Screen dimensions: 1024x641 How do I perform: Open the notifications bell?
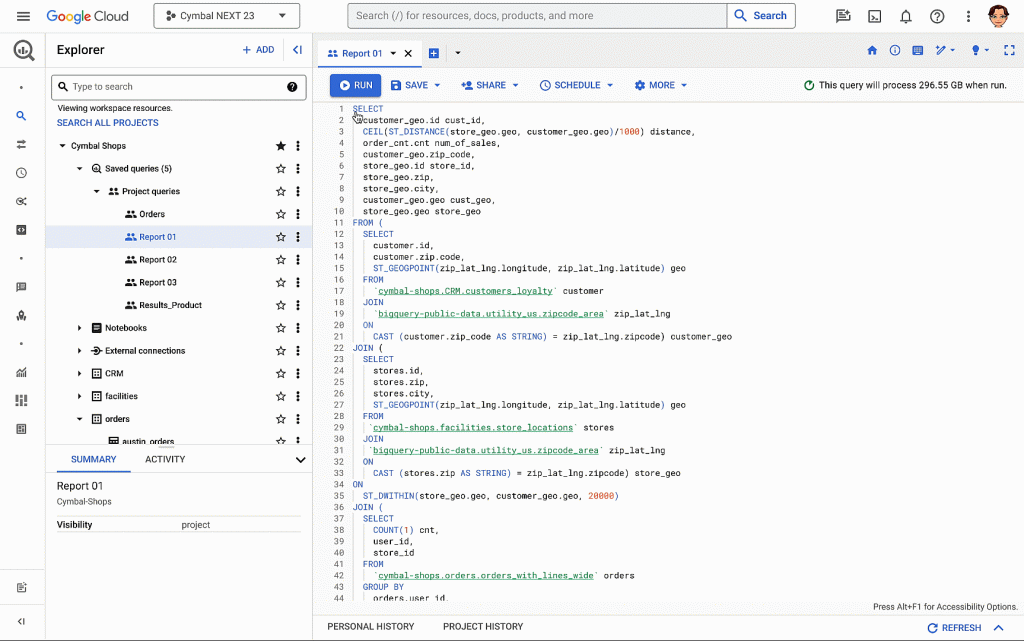[906, 16]
